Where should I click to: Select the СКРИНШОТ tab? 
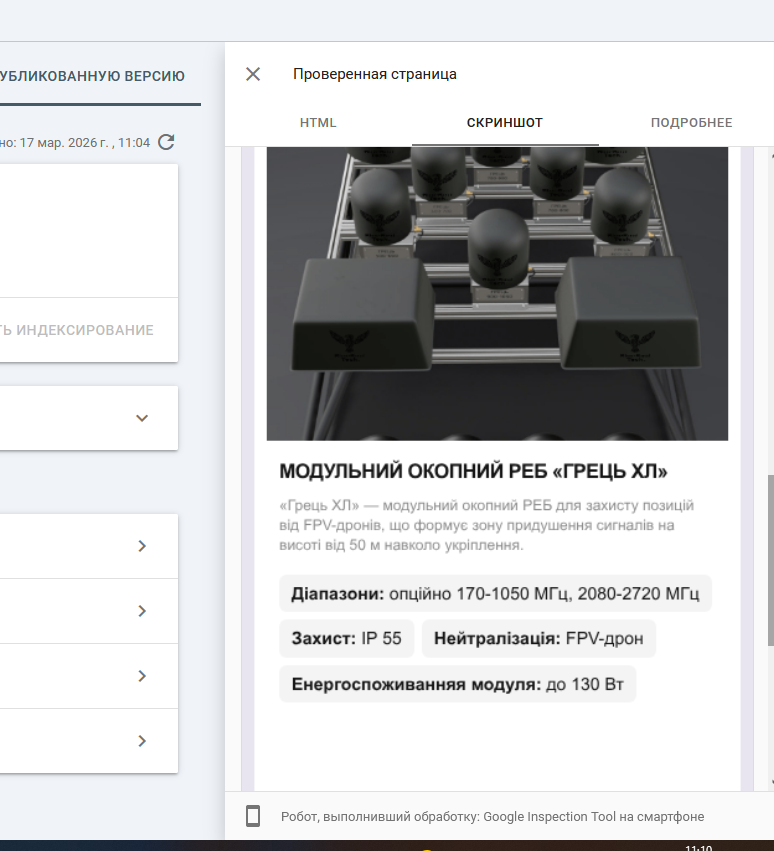coord(505,123)
